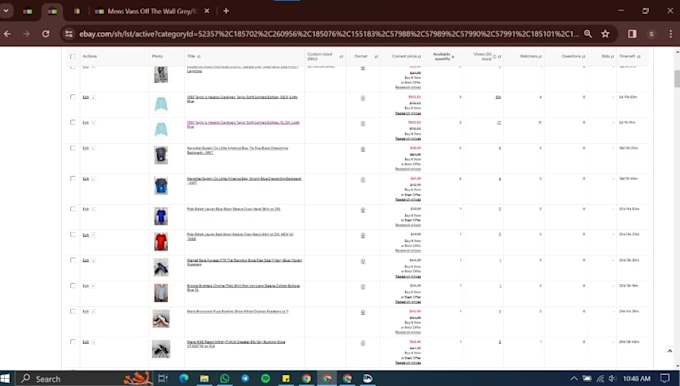Expand Edit dropdown for red Polo shirt
Screen dimensions: 680x386
[x=93, y=235]
